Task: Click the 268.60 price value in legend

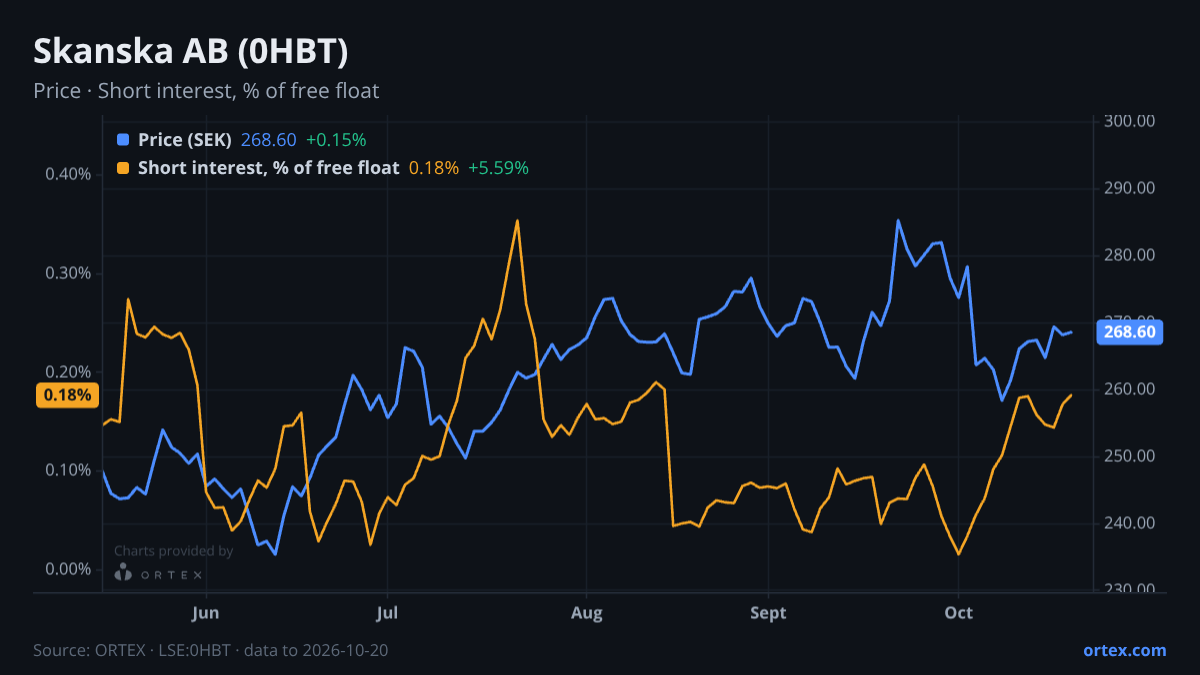Action: tap(268, 140)
